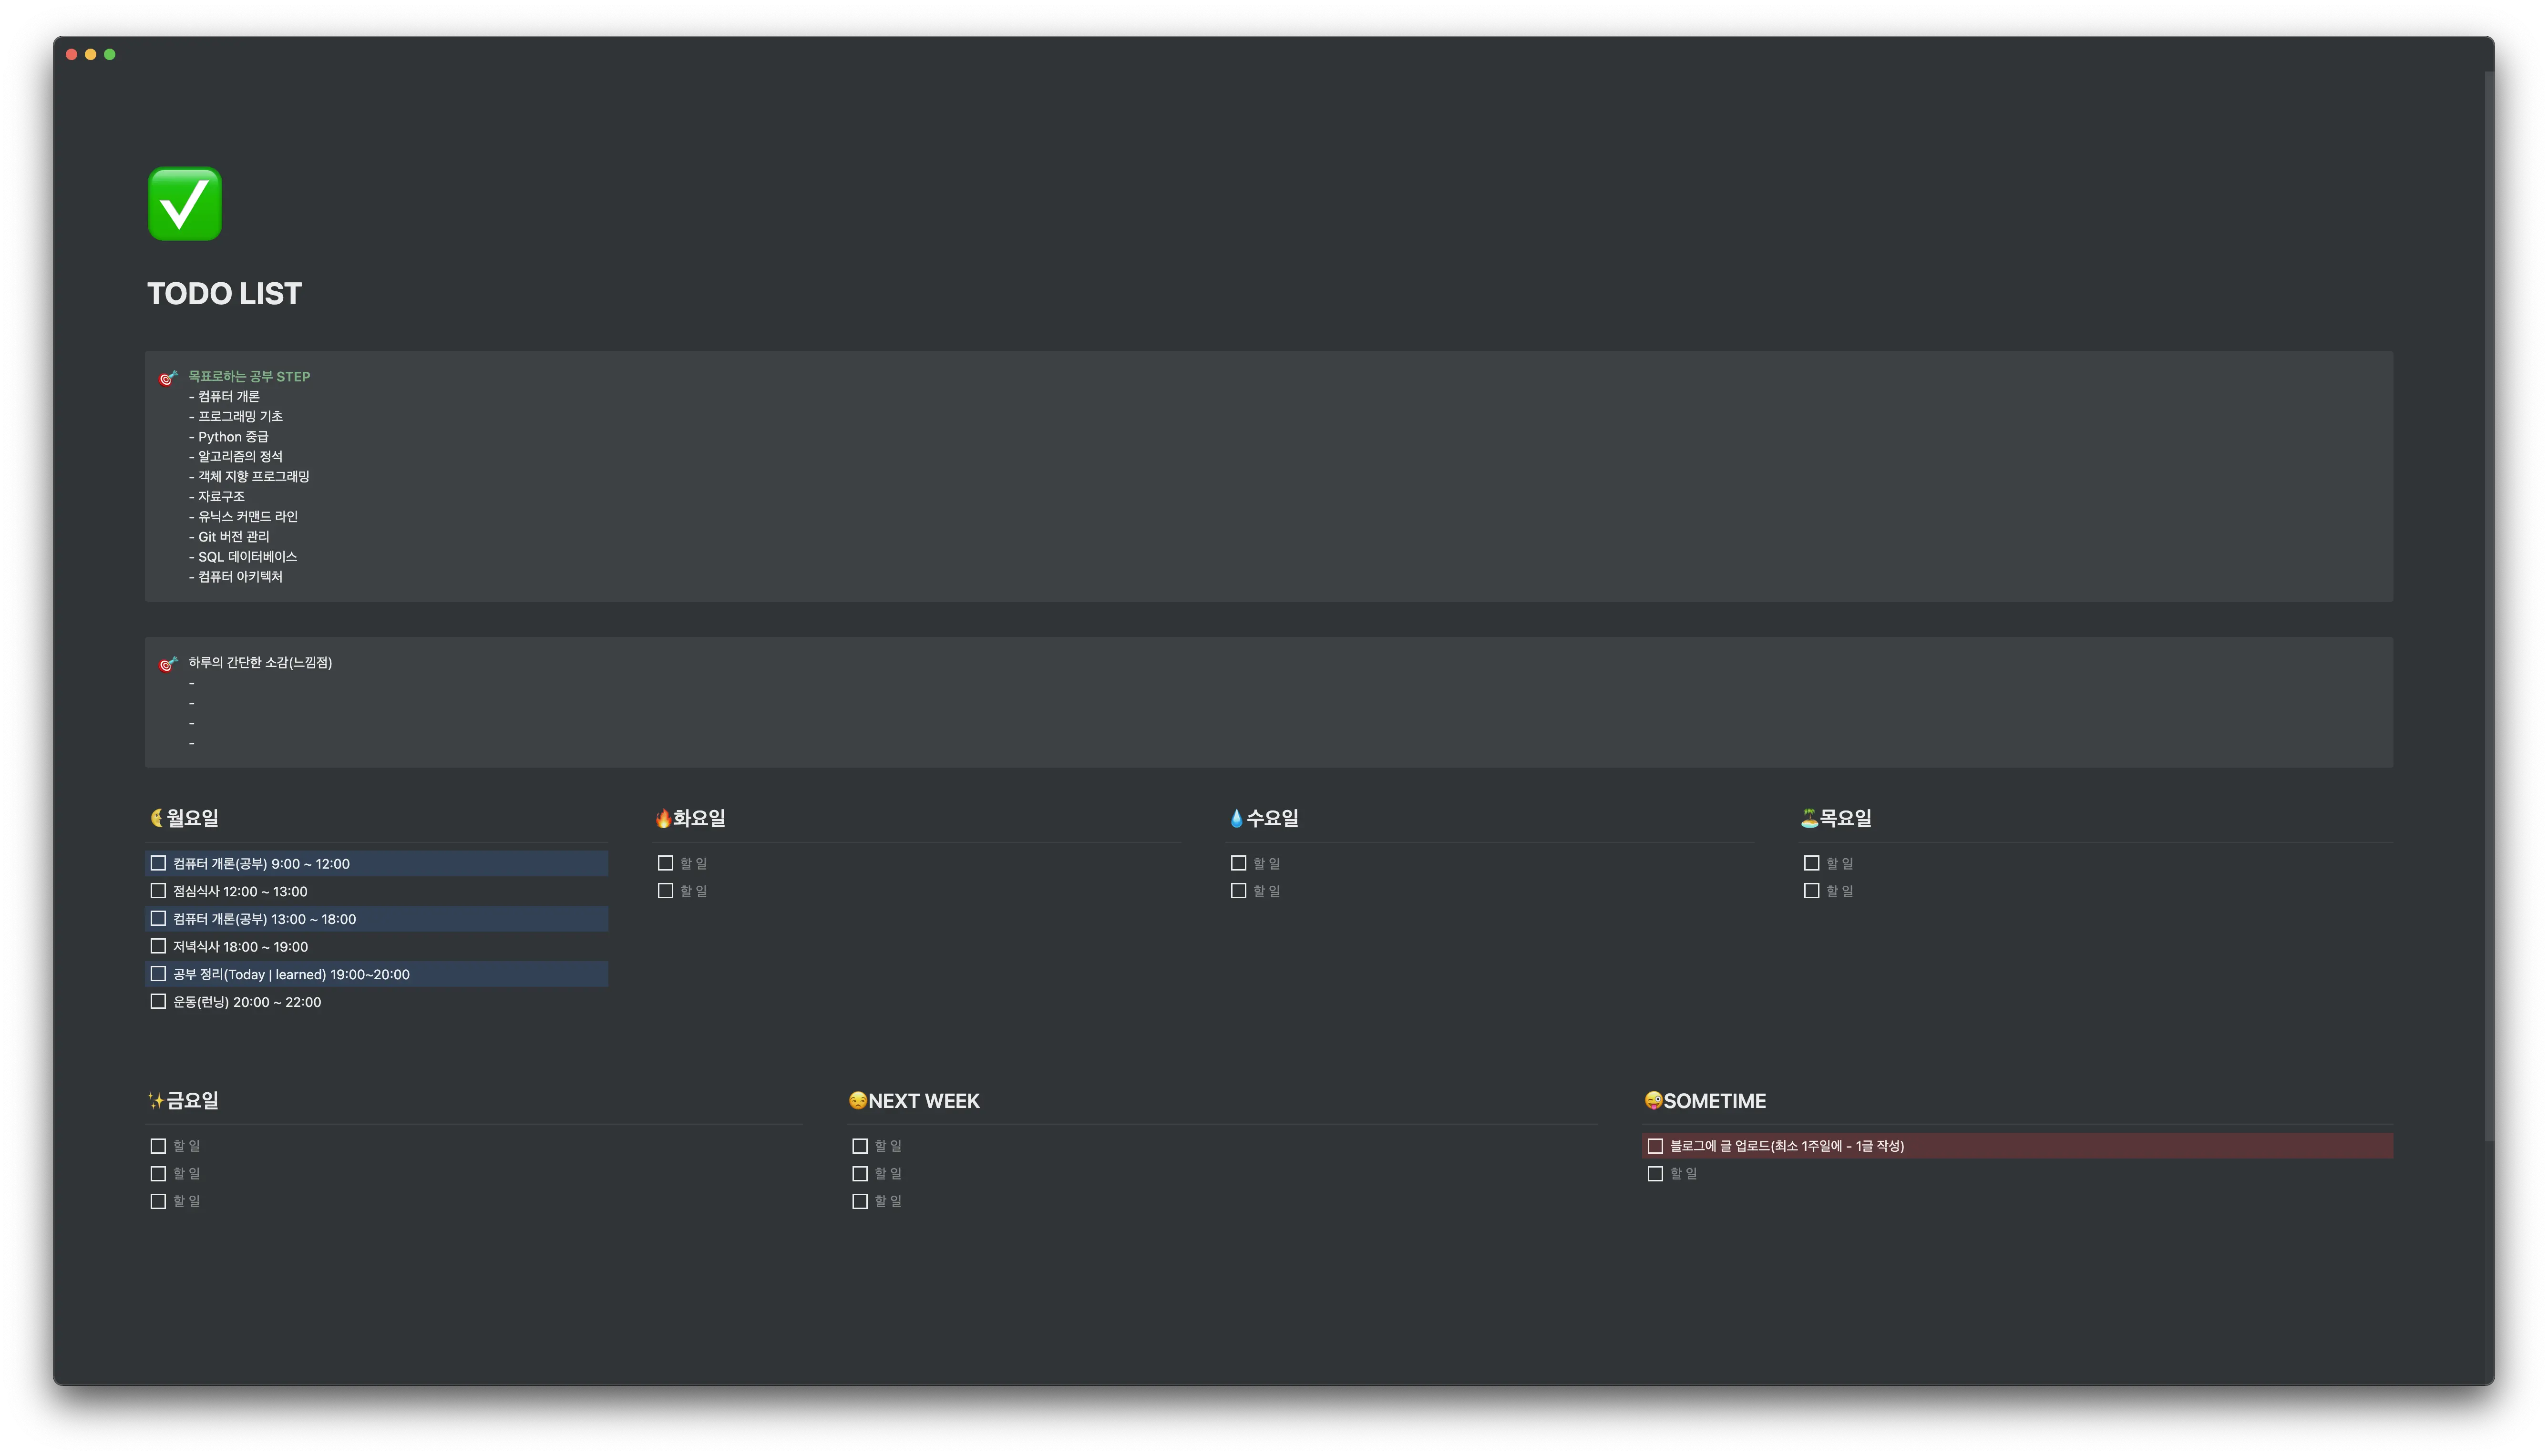This screenshot has height=1456, width=2548.
Task: Tick the last empty checkbox under NEXT WEEK
Action: [x=859, y=1201]
